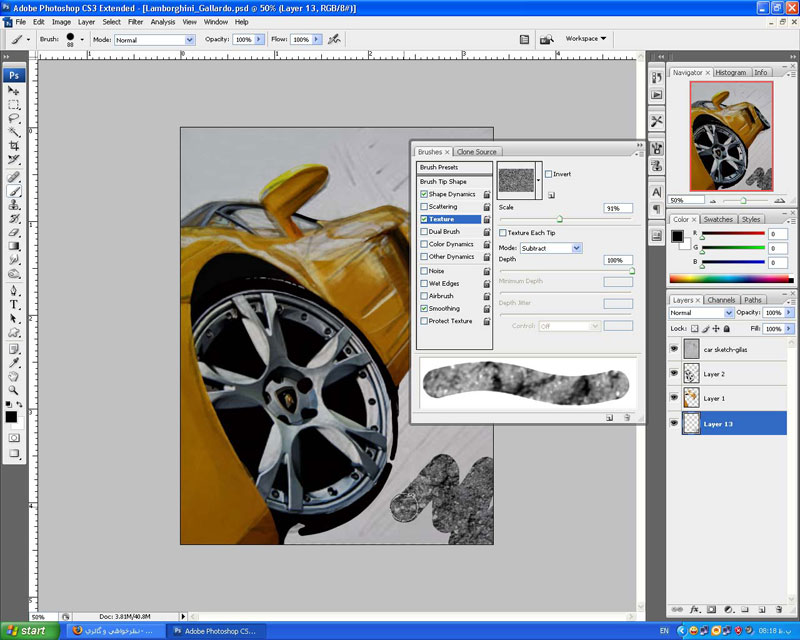Toggle Quick Mask mode icon
Image resolution: width=800 pixels, height=640 pixels.
pyautogui.click(x=14, y=438)
